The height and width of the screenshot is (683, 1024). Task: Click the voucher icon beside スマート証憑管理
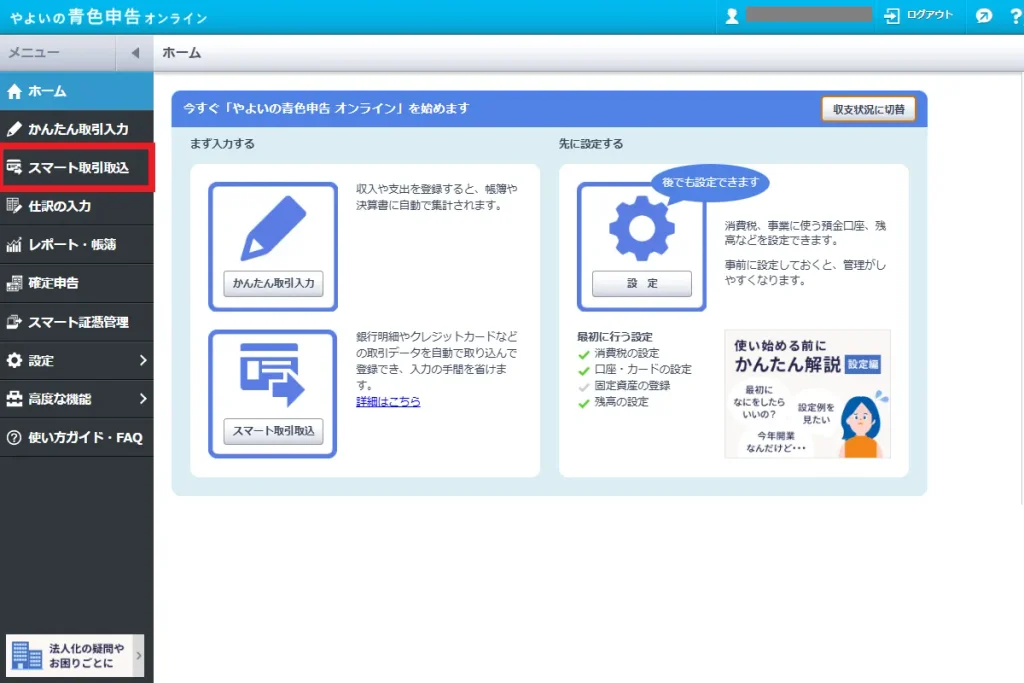click(14, 322)
